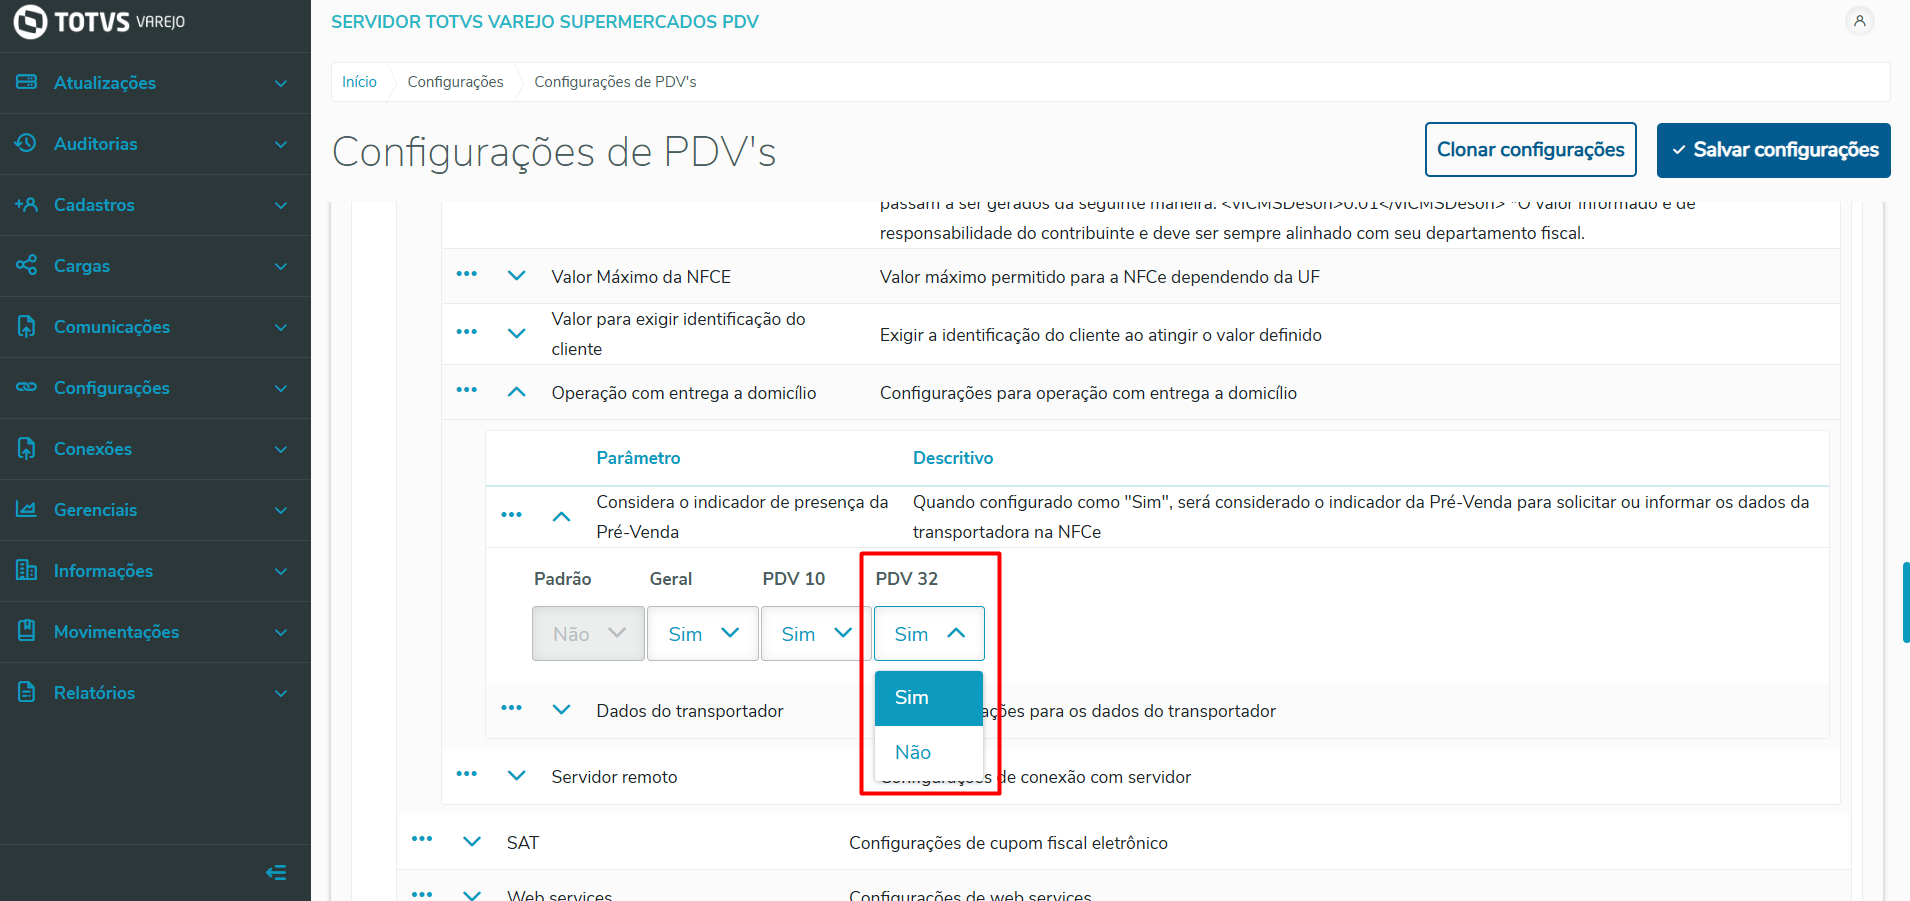1910x901 pixels.
Task: Expand Valor para exigir identificação do cliente
Action: click(517, 334)
